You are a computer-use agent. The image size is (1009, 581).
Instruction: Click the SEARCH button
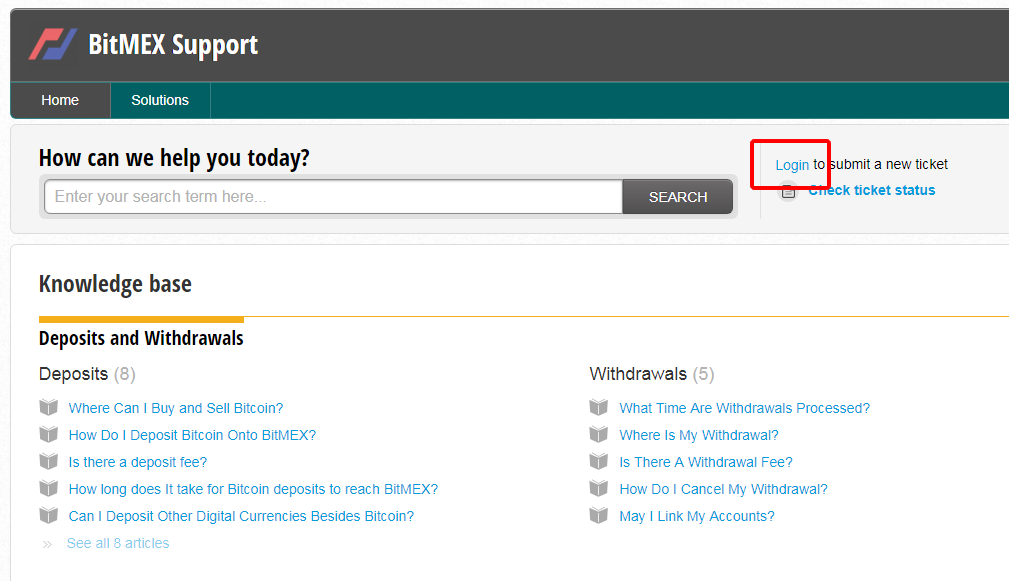pyautogui.click(x=678, y=197)
